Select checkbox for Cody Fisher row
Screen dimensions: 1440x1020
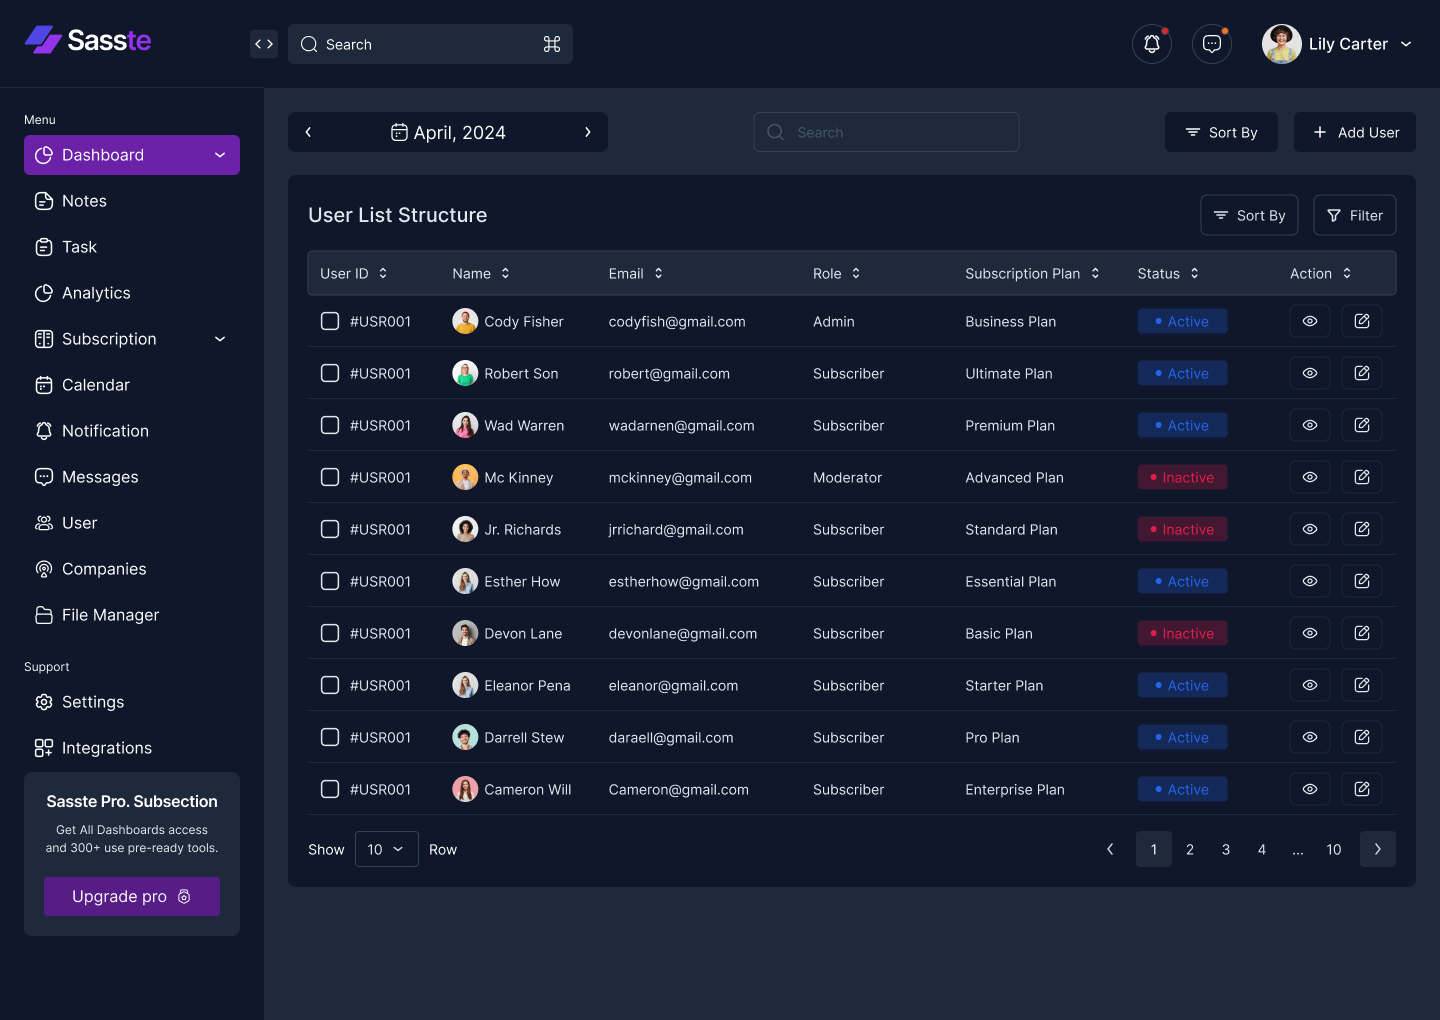click(330, 321)
